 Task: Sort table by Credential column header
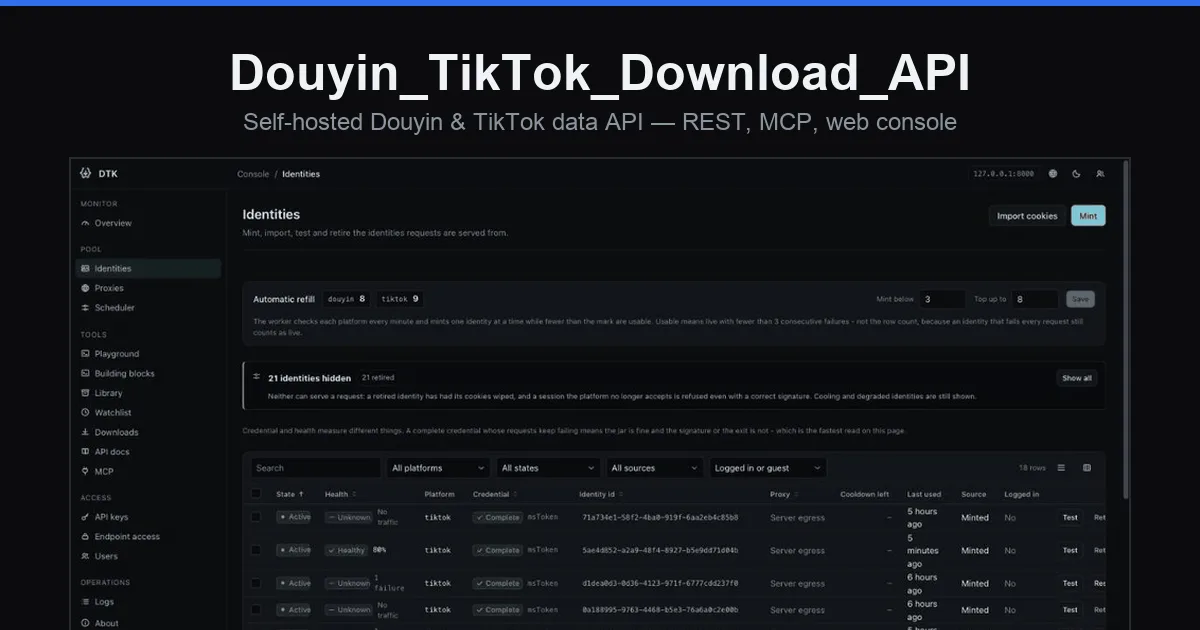tap(496, 494)
